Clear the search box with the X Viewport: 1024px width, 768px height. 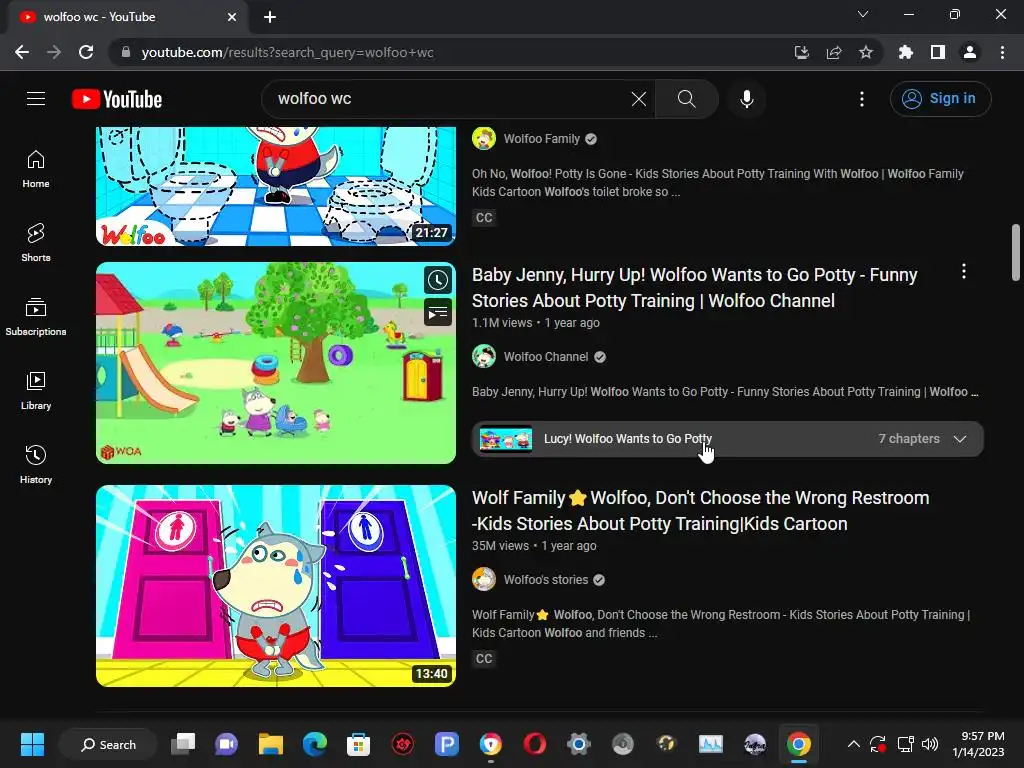pos(639,99)
